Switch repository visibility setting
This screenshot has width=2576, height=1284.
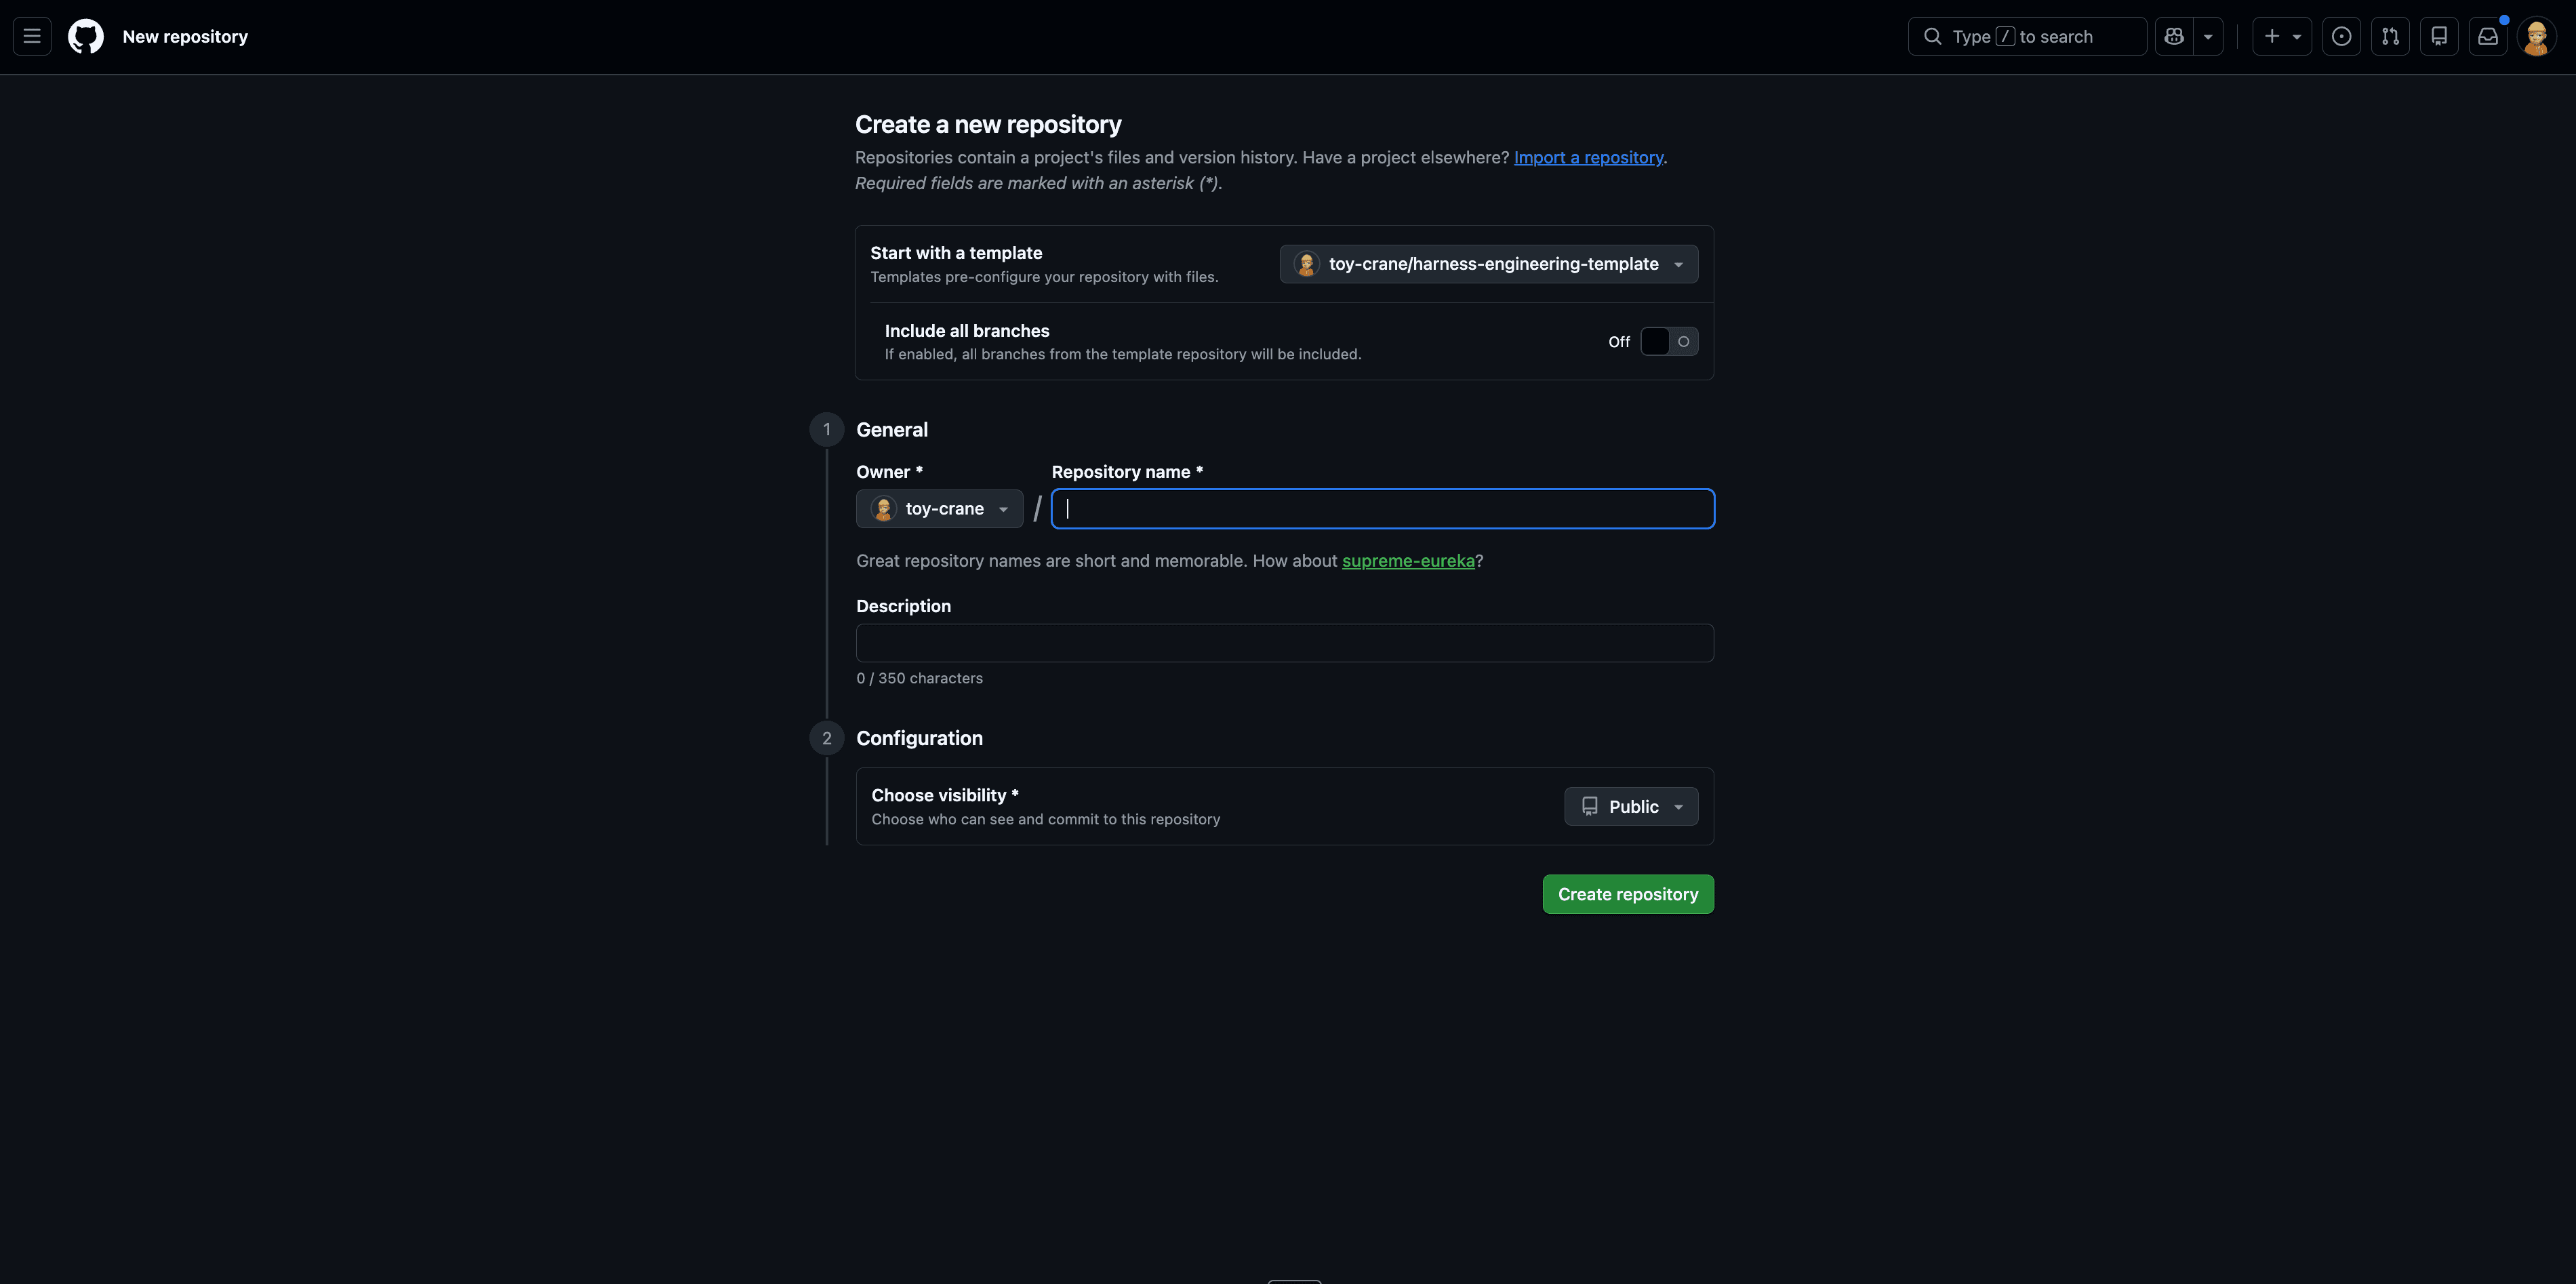point(1630,806)
